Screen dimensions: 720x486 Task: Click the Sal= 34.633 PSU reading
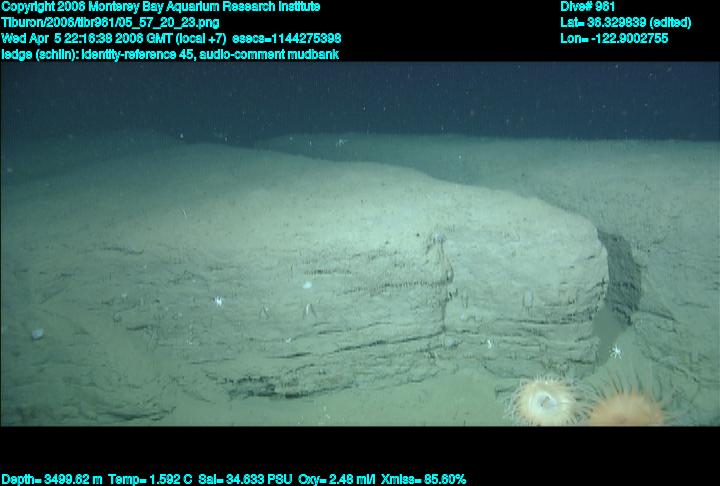245,480
